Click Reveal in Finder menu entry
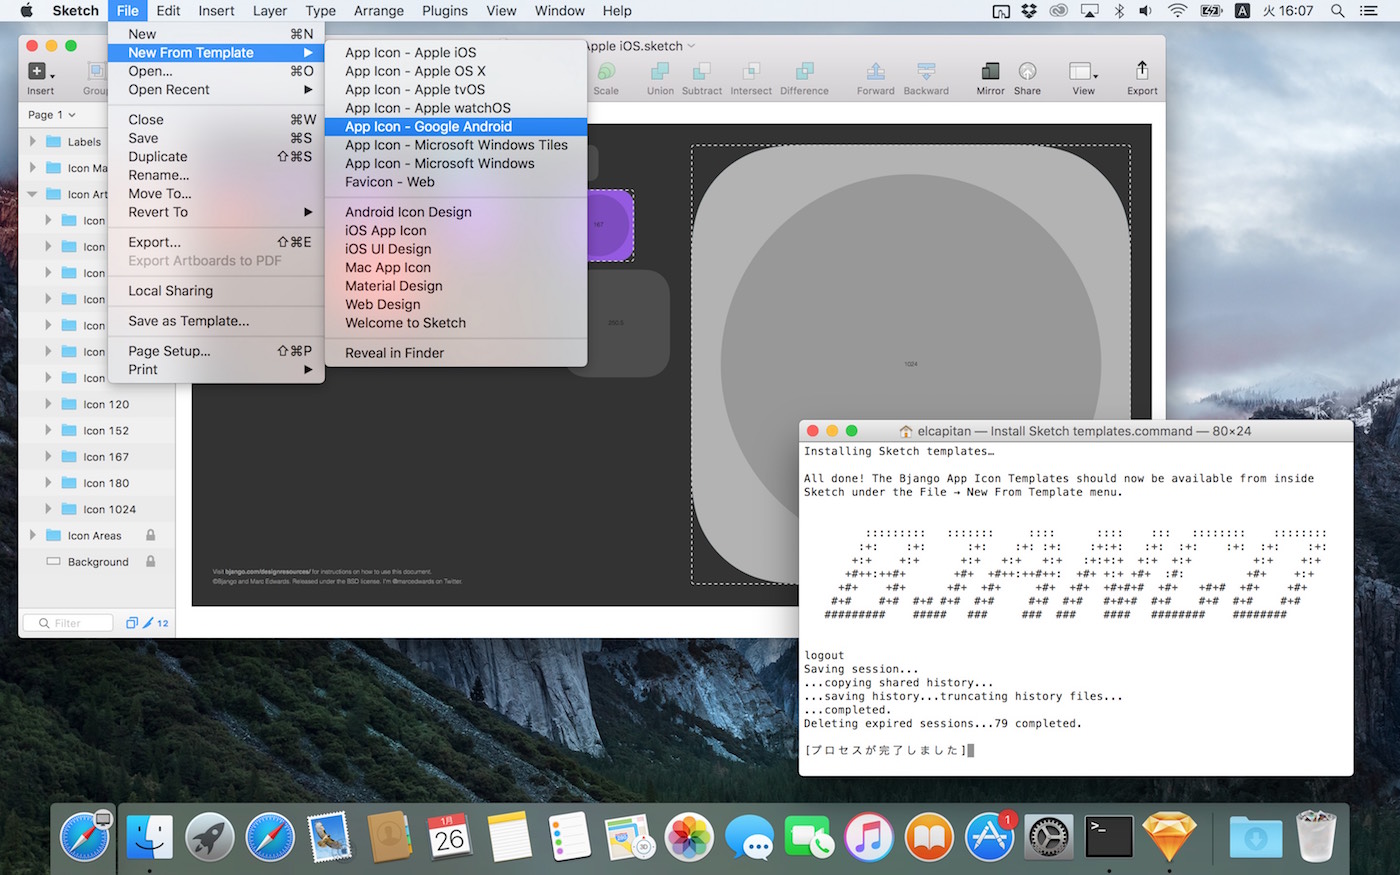The width and height of the screenshot is (1400, 875). [x=394, y=353]
